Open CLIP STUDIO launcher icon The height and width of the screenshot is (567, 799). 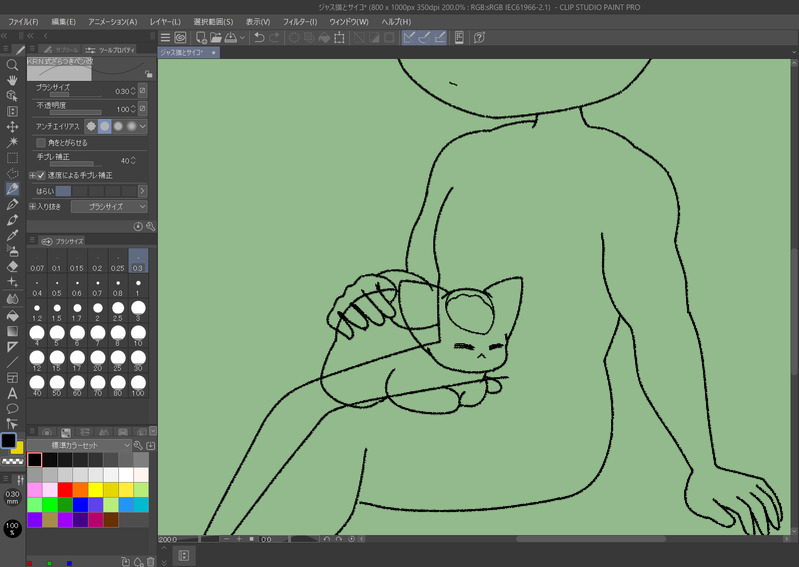[x=180, y=37]
